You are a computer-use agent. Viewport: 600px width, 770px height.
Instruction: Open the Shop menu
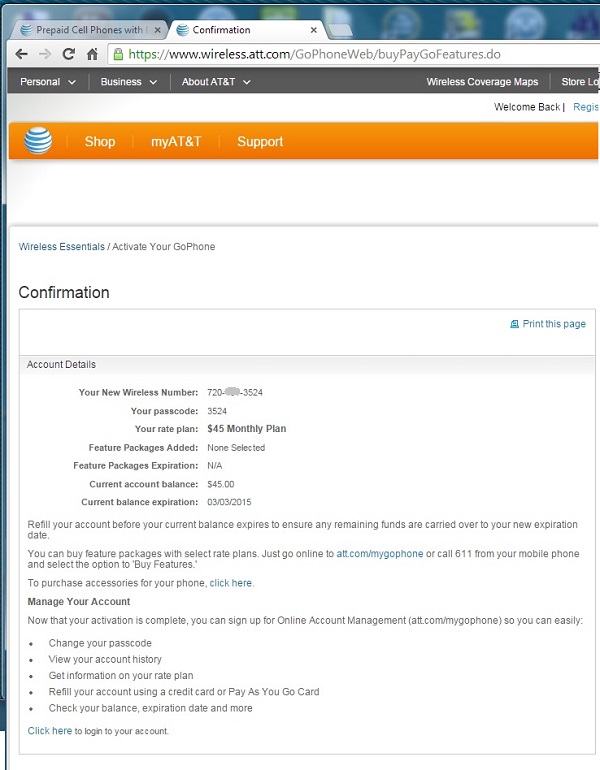pos(100,141)
